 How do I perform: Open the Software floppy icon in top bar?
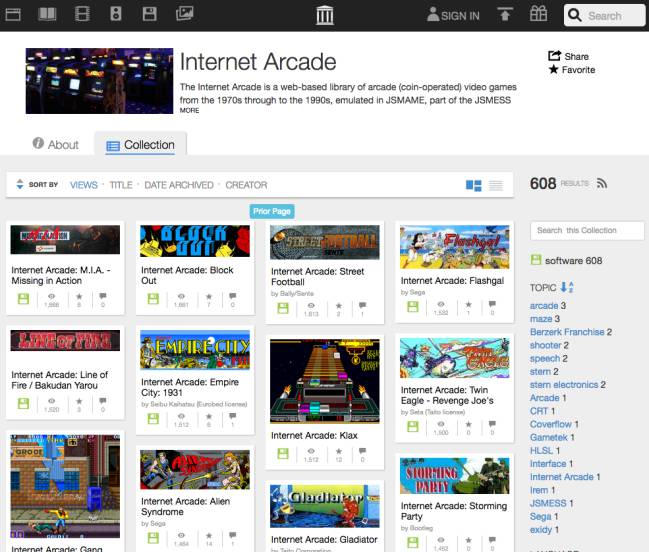pos(149,14)
